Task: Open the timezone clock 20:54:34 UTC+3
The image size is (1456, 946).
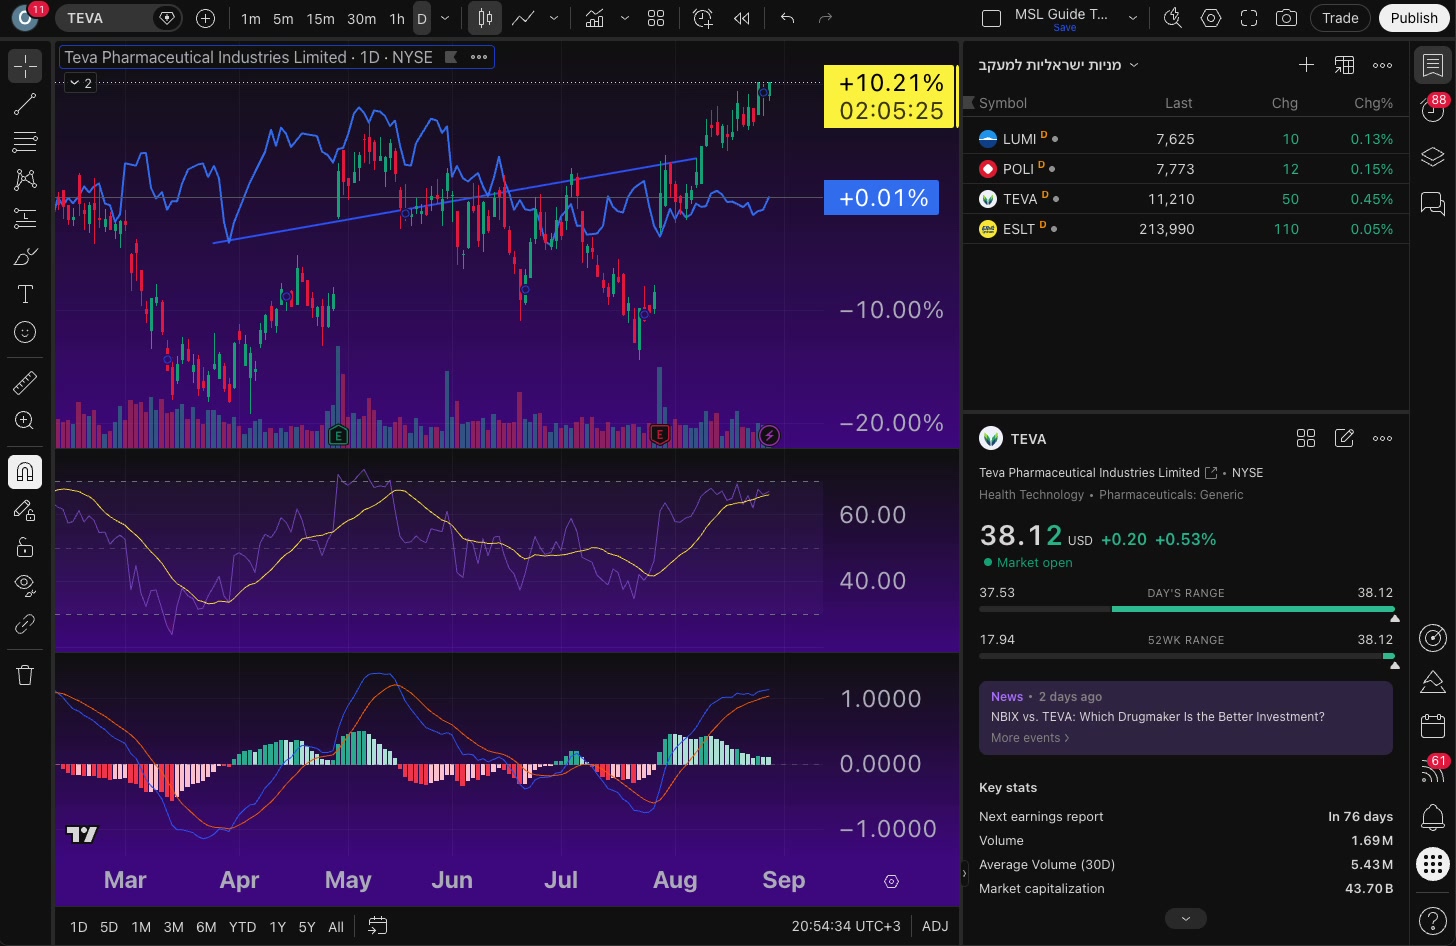Action: [846, 926]
